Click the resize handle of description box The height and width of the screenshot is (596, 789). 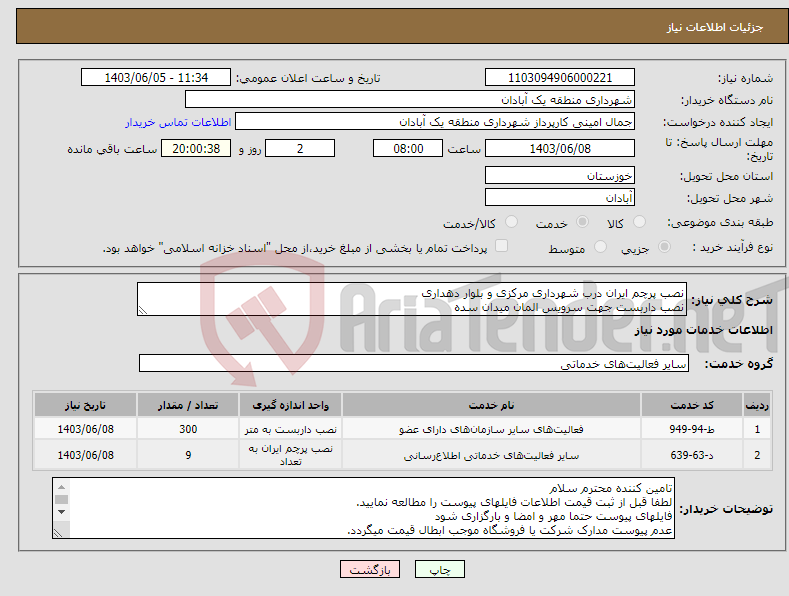(143, 310)
